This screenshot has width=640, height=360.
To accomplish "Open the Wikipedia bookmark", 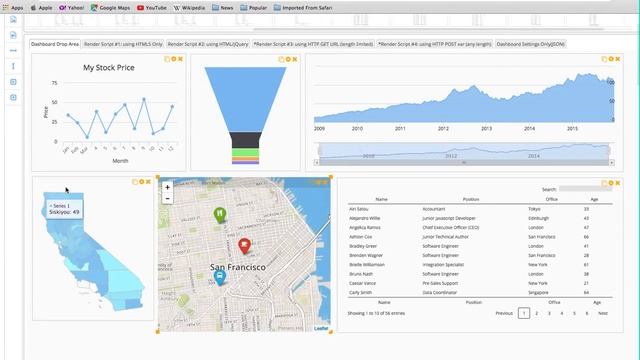I will [x=189, y=7].
